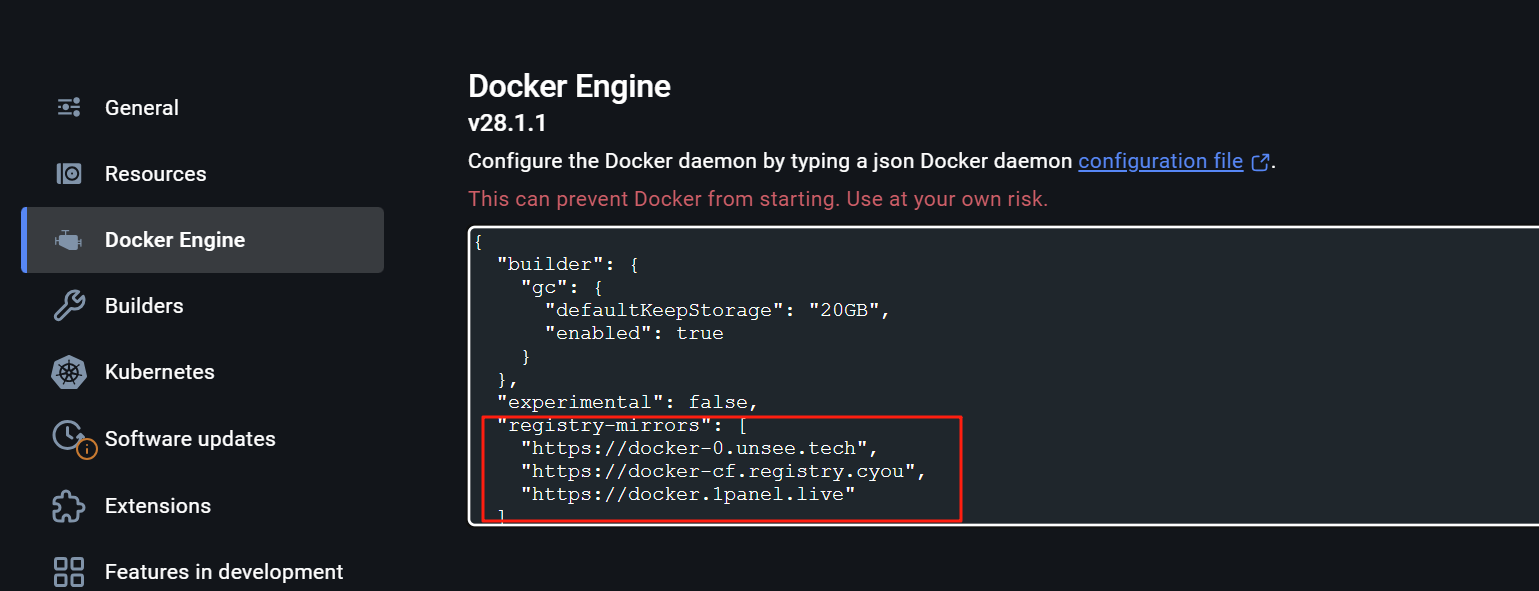Image resolution: width=1539 pixels, height=591 pixels.
Task: Open the Kubernetes helm wheel icon
Action: [x=69, y=372]
